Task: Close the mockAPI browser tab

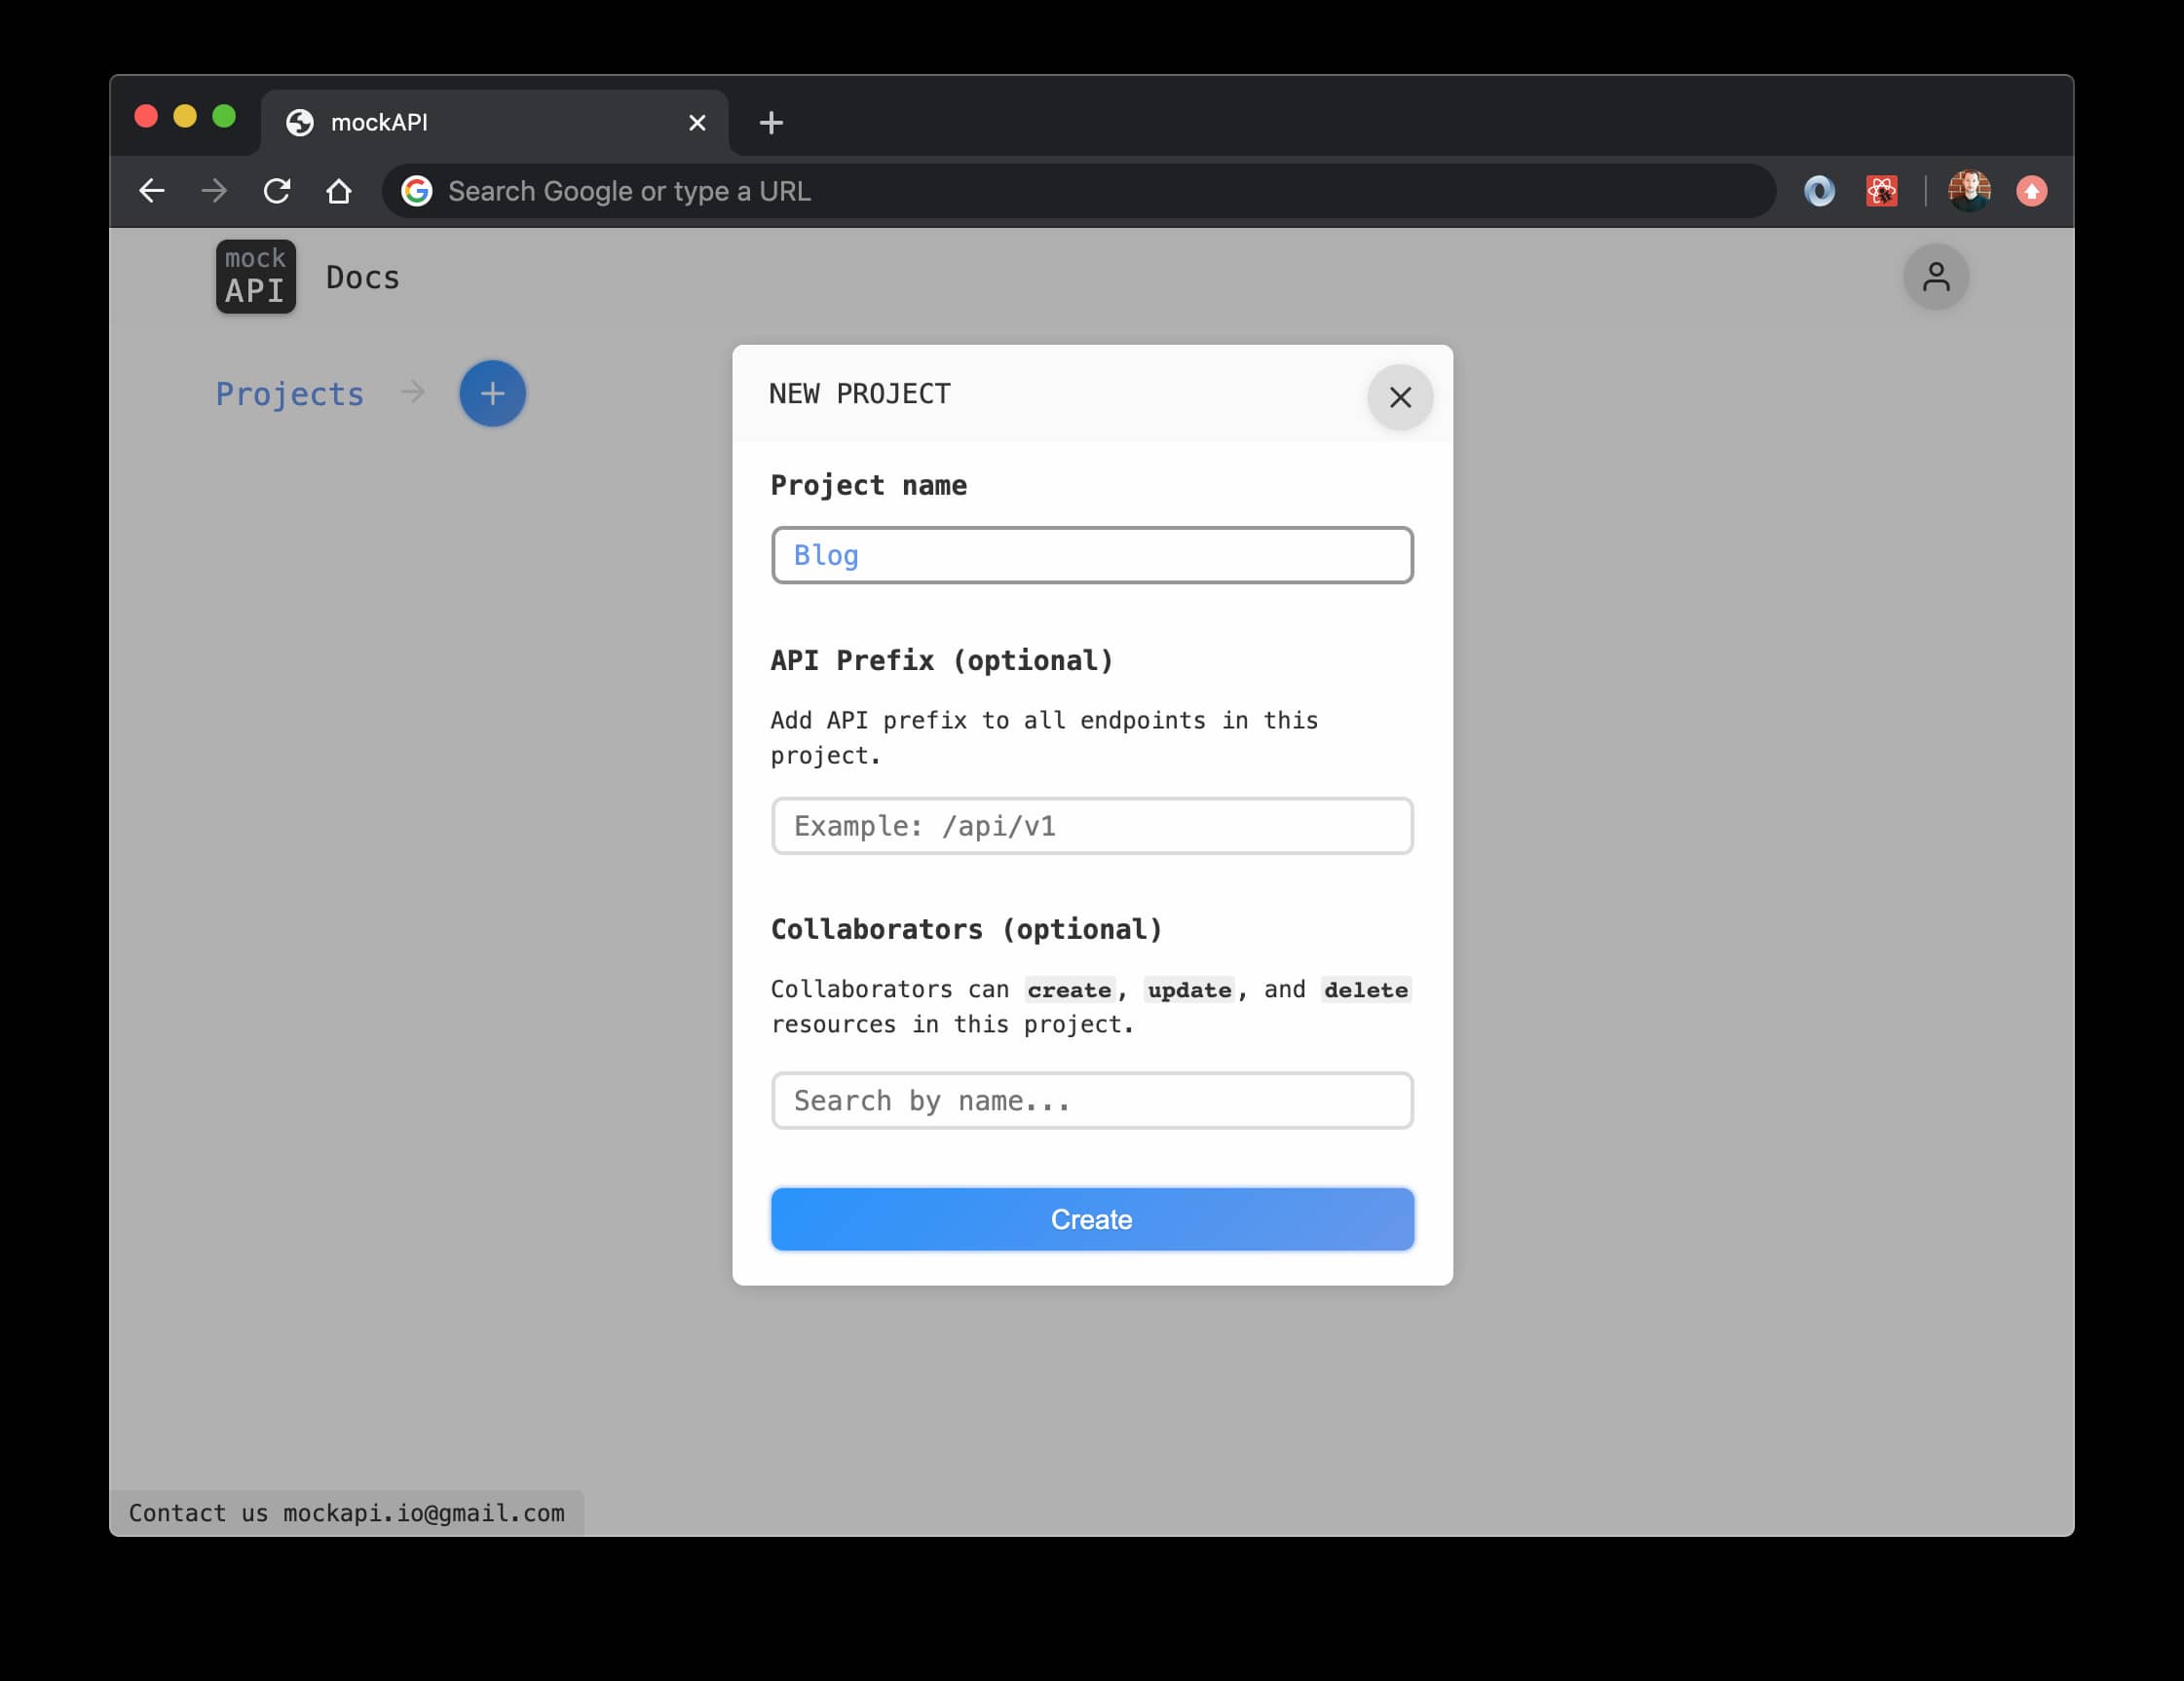Action: [697, 123]
